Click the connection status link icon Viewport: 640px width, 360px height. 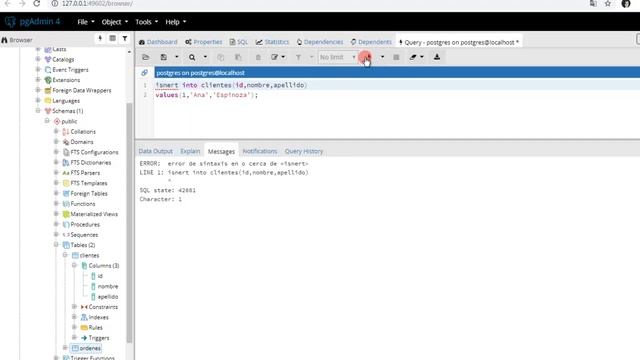[144, 73]
